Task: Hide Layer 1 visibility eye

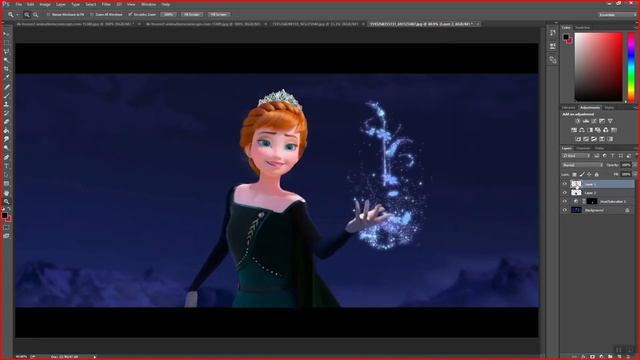Action: point(565,184)
